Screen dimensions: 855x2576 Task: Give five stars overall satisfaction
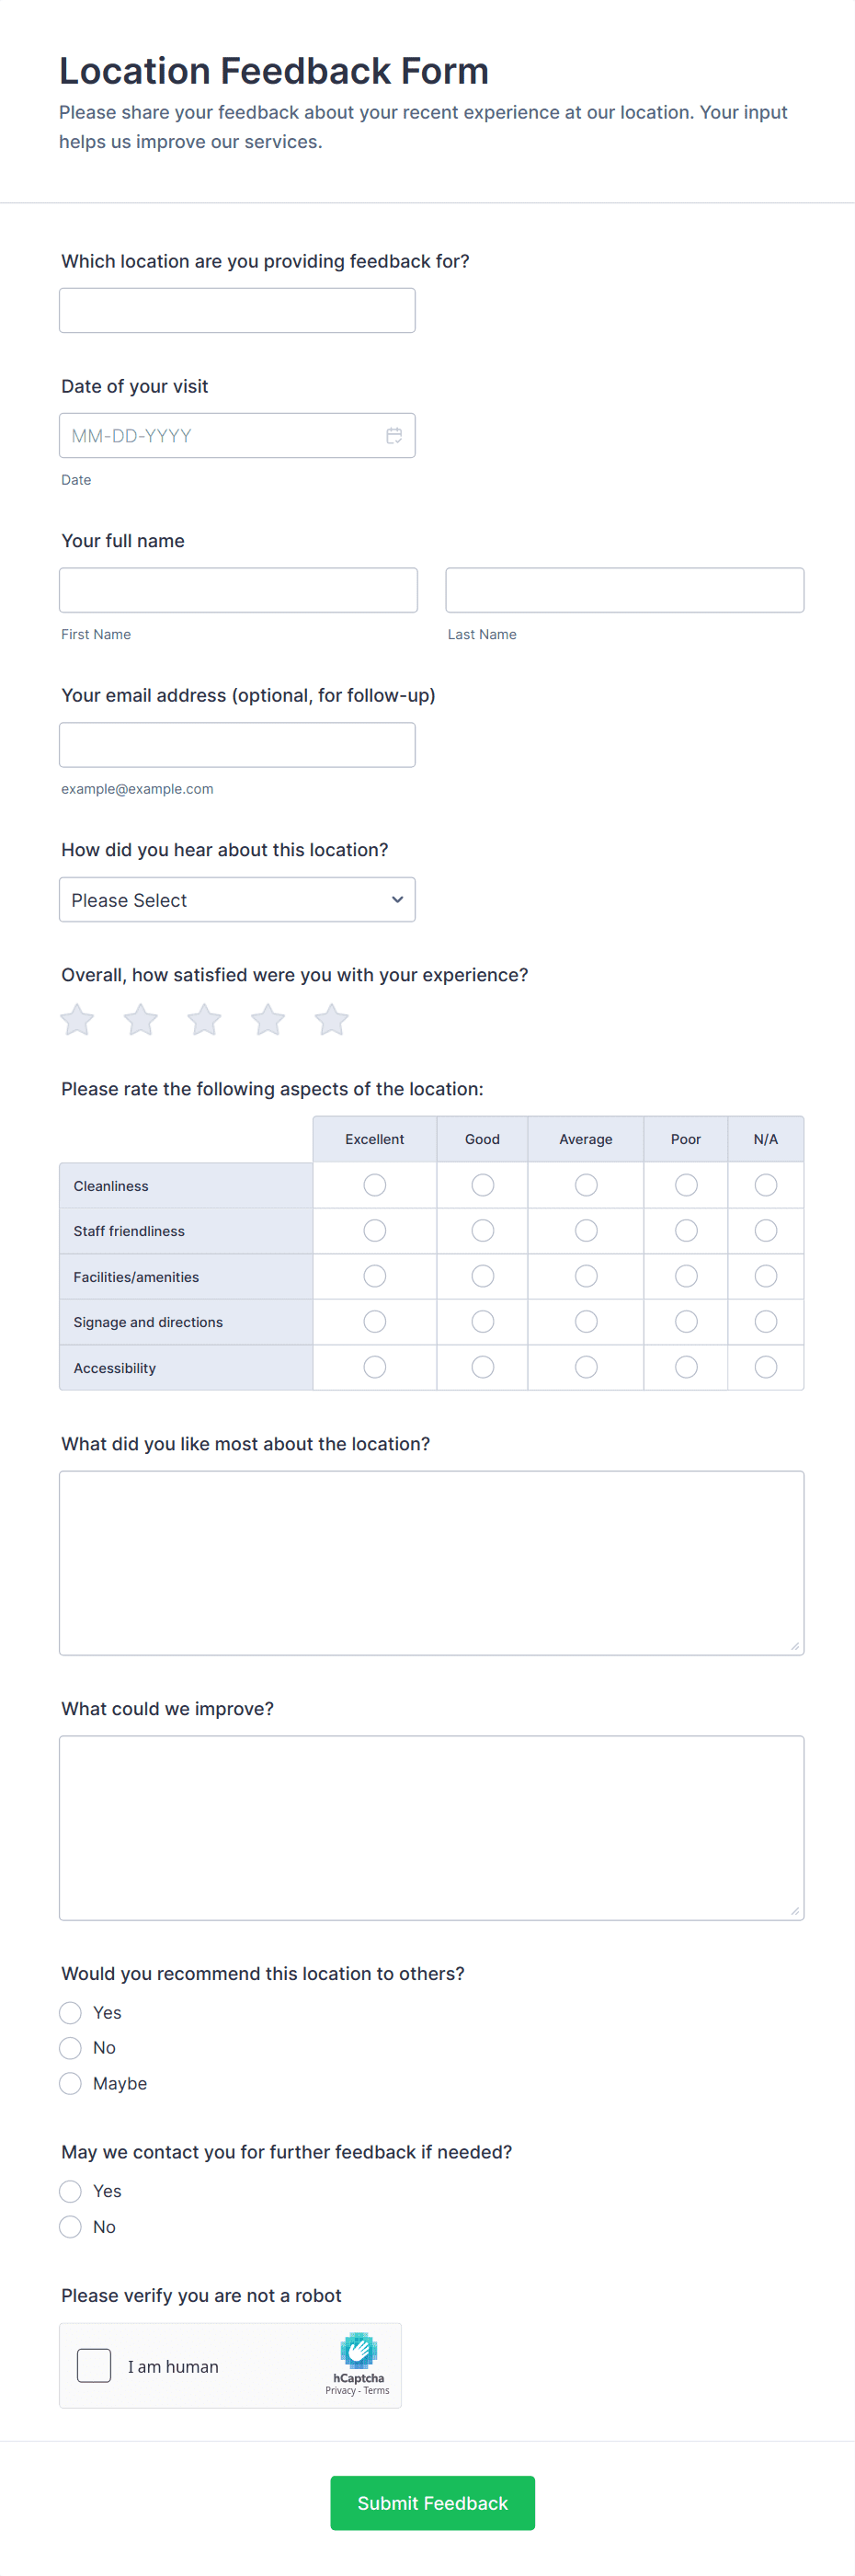331,1020
